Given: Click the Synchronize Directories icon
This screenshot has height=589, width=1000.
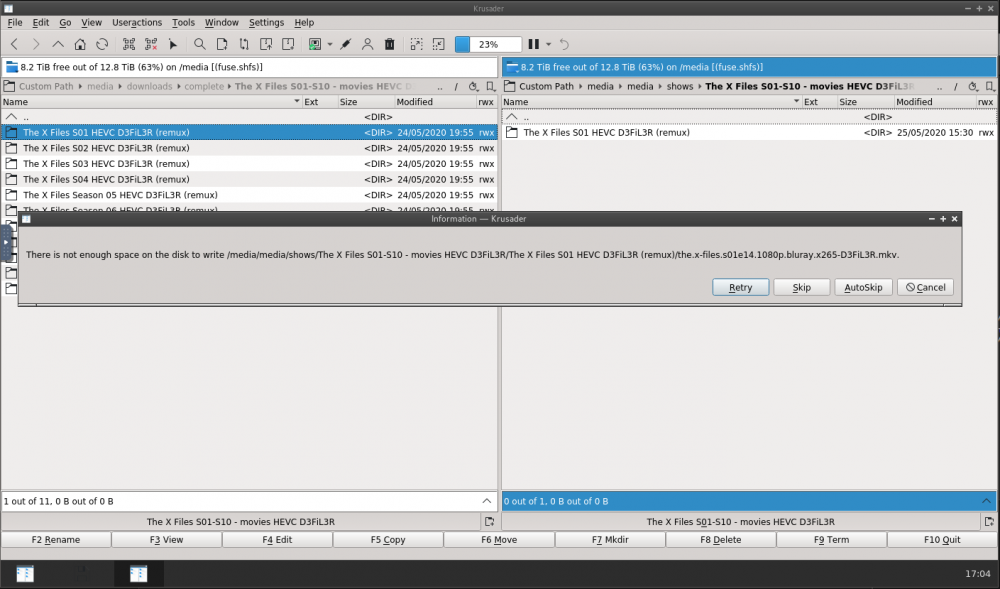Looking at the screenshot, I should [x=244, y=45].
